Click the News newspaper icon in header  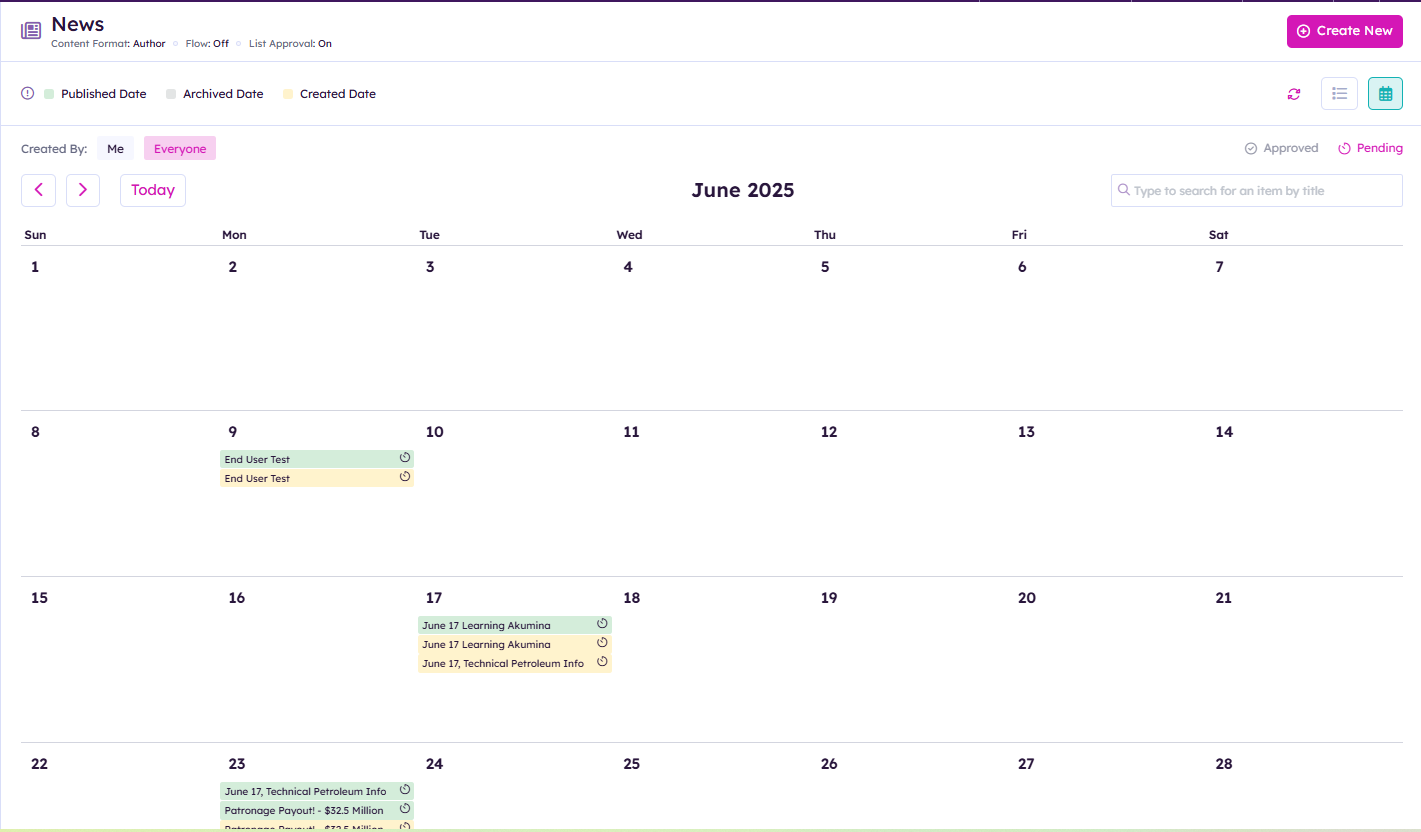click(31, 31)
